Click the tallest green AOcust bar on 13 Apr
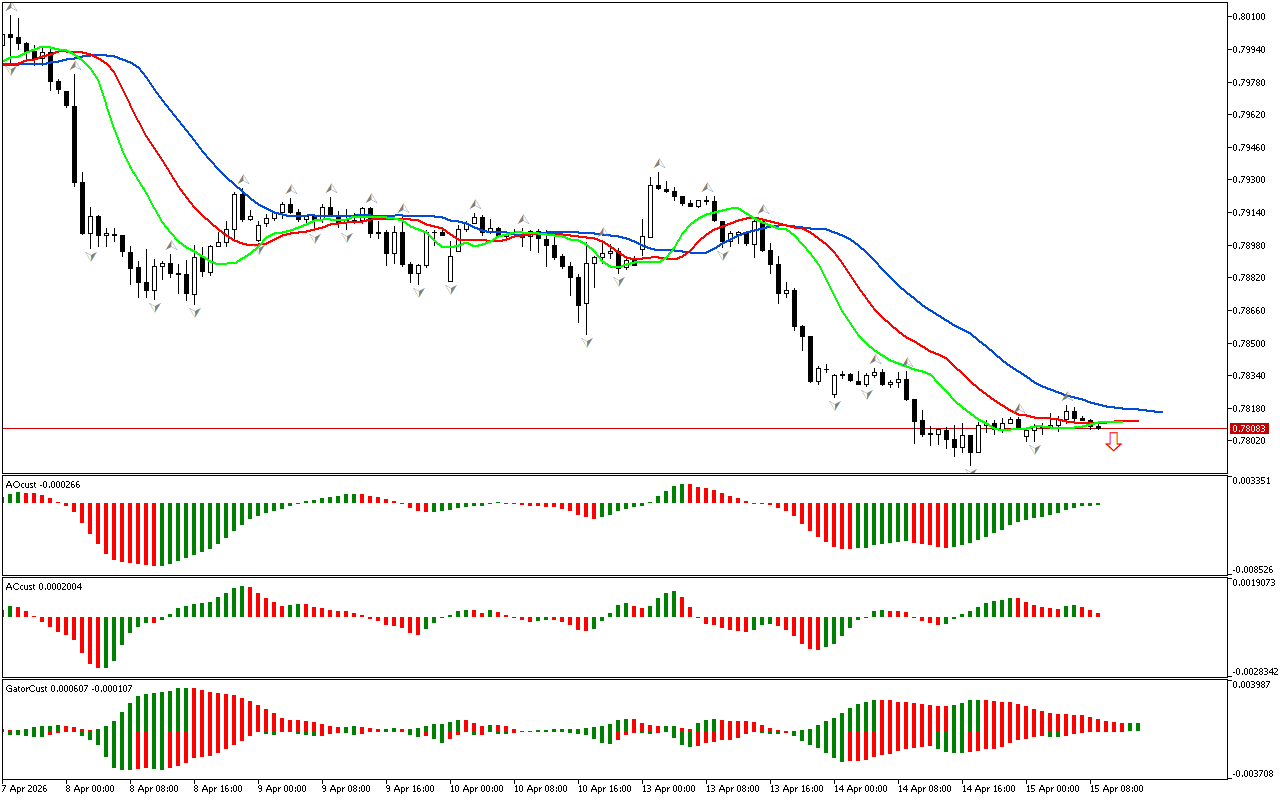Screen dimensions: 1280x800 tap(686, 493)
